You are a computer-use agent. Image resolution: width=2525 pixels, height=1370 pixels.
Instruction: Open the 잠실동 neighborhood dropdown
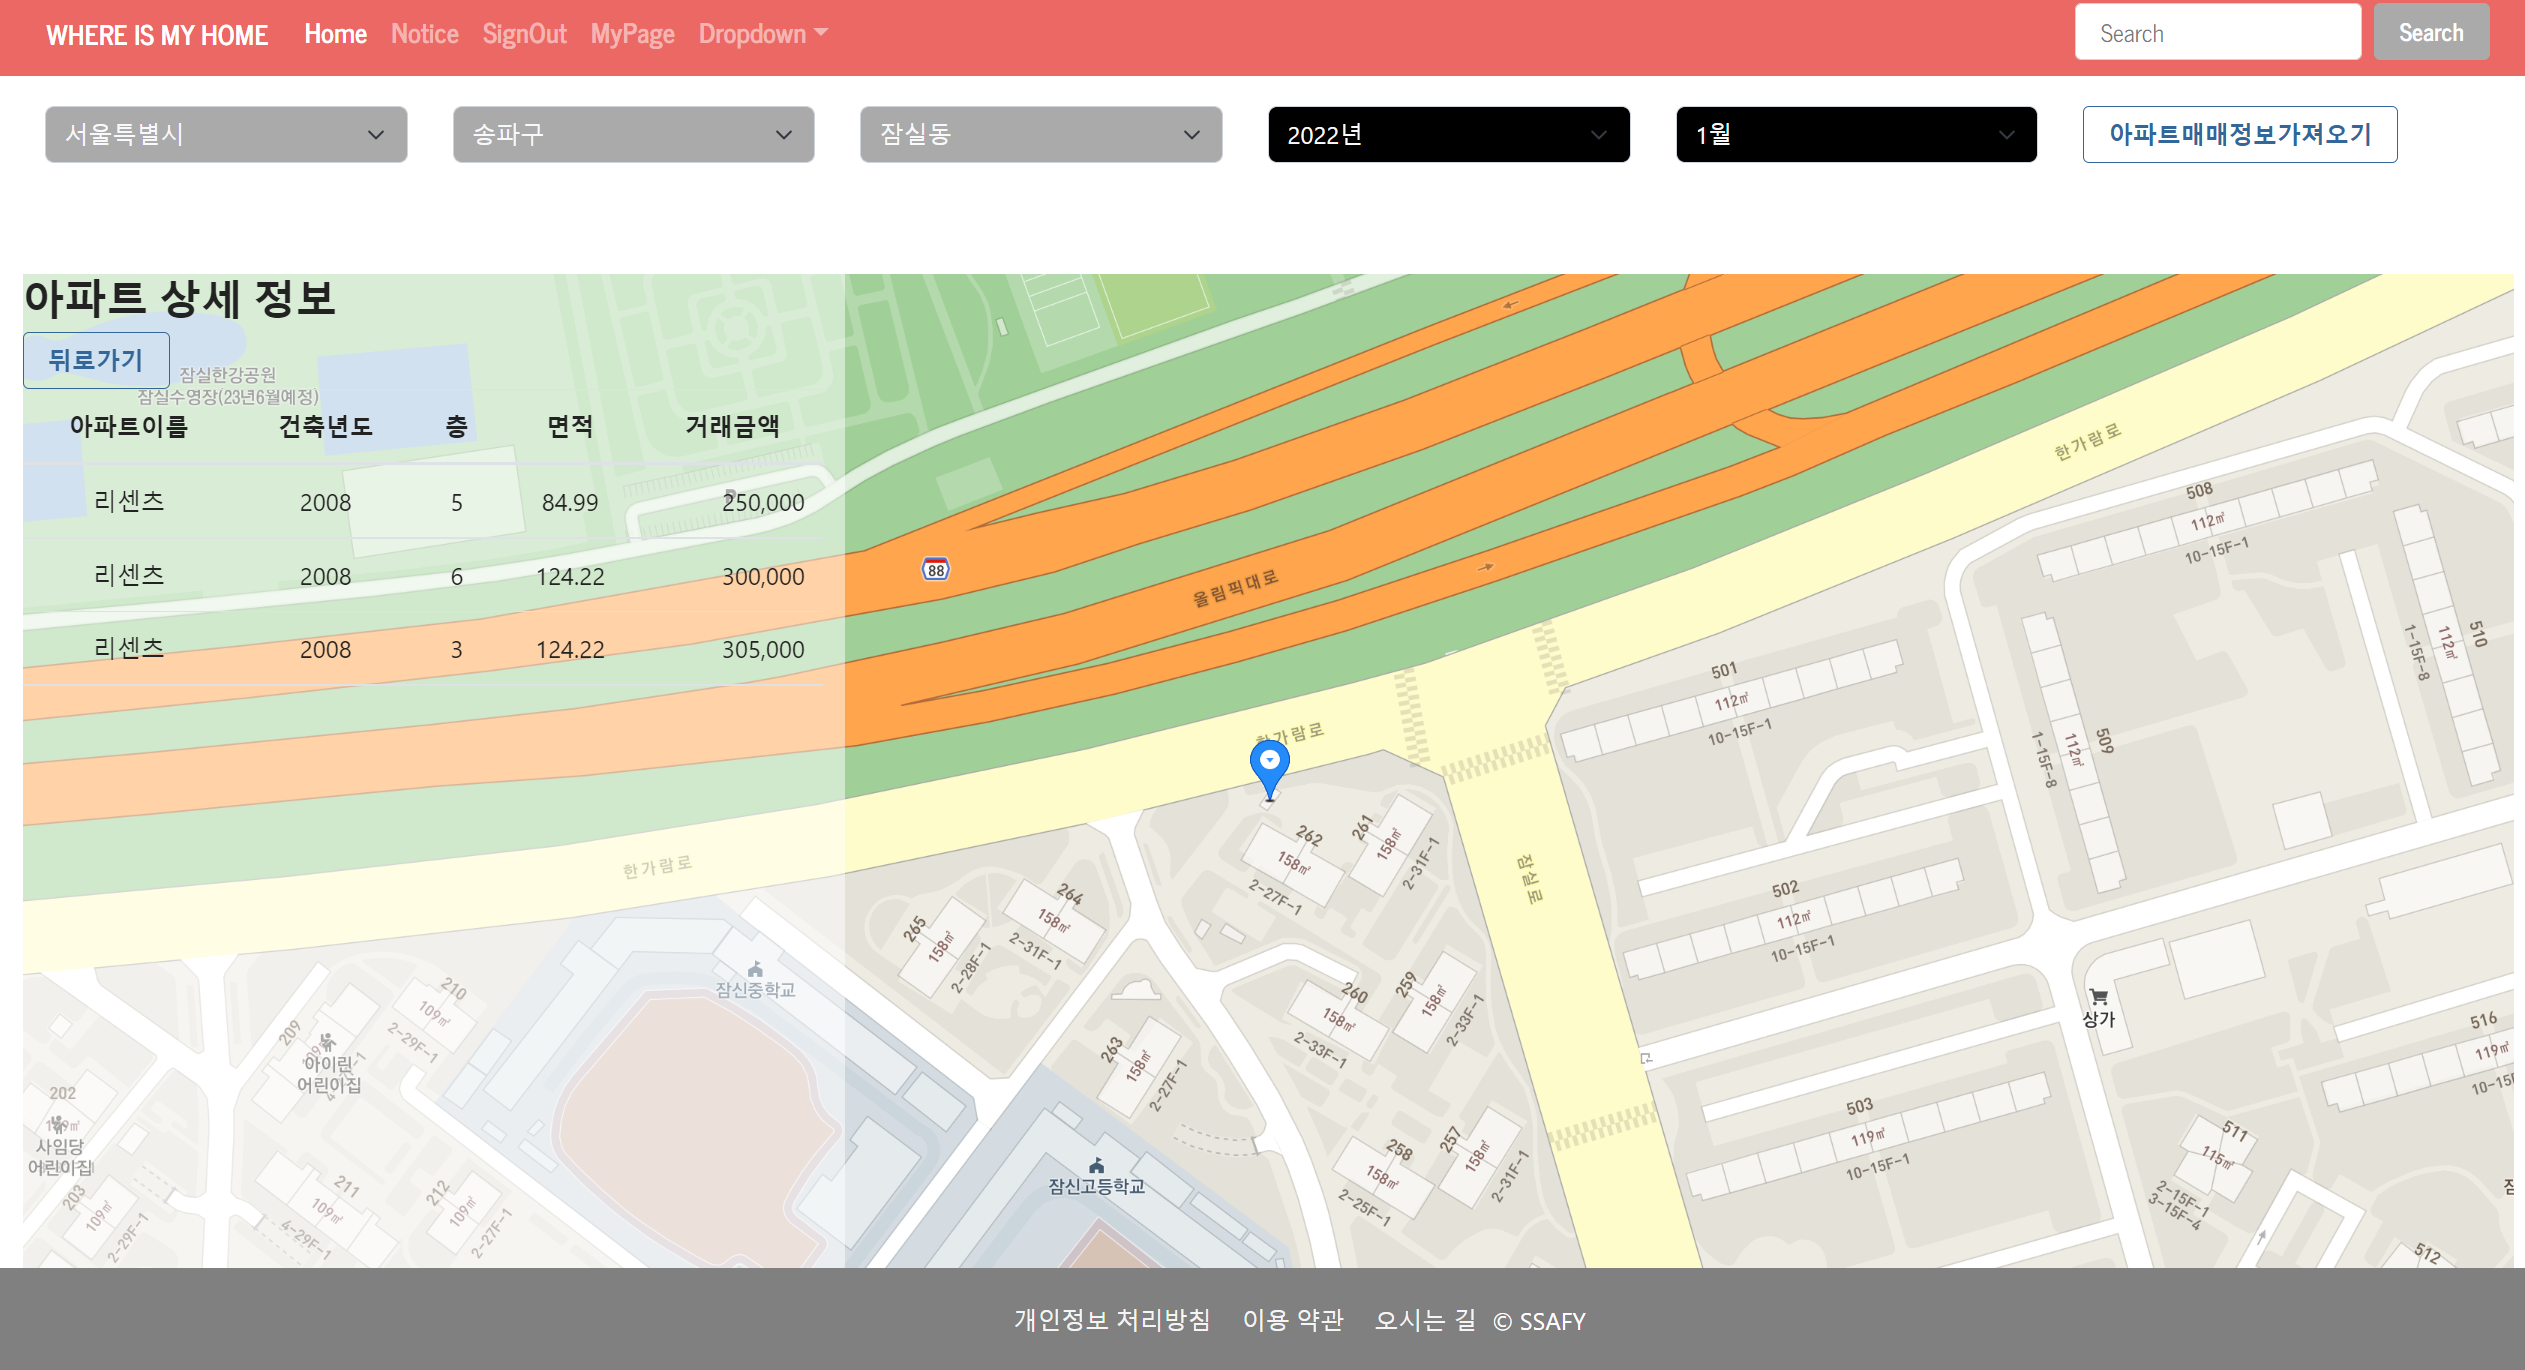(x=1040, y=135)
